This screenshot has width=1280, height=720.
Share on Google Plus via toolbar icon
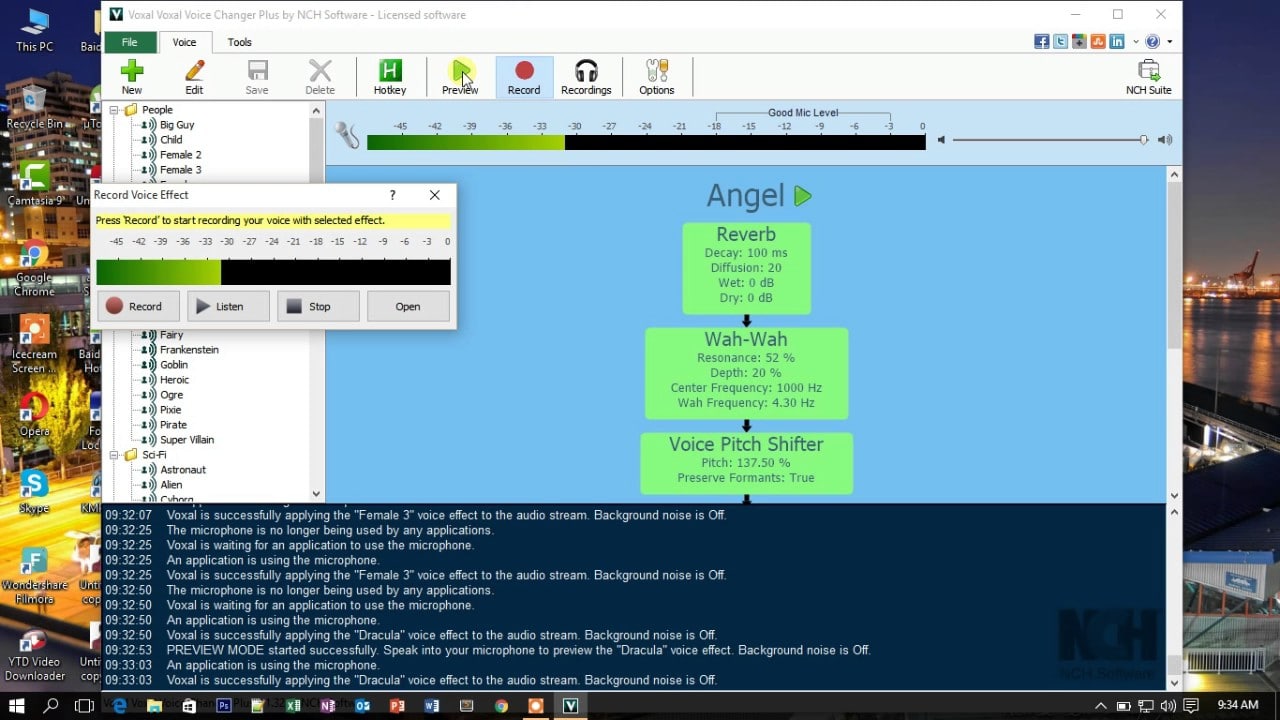[x=1079, y=41]
